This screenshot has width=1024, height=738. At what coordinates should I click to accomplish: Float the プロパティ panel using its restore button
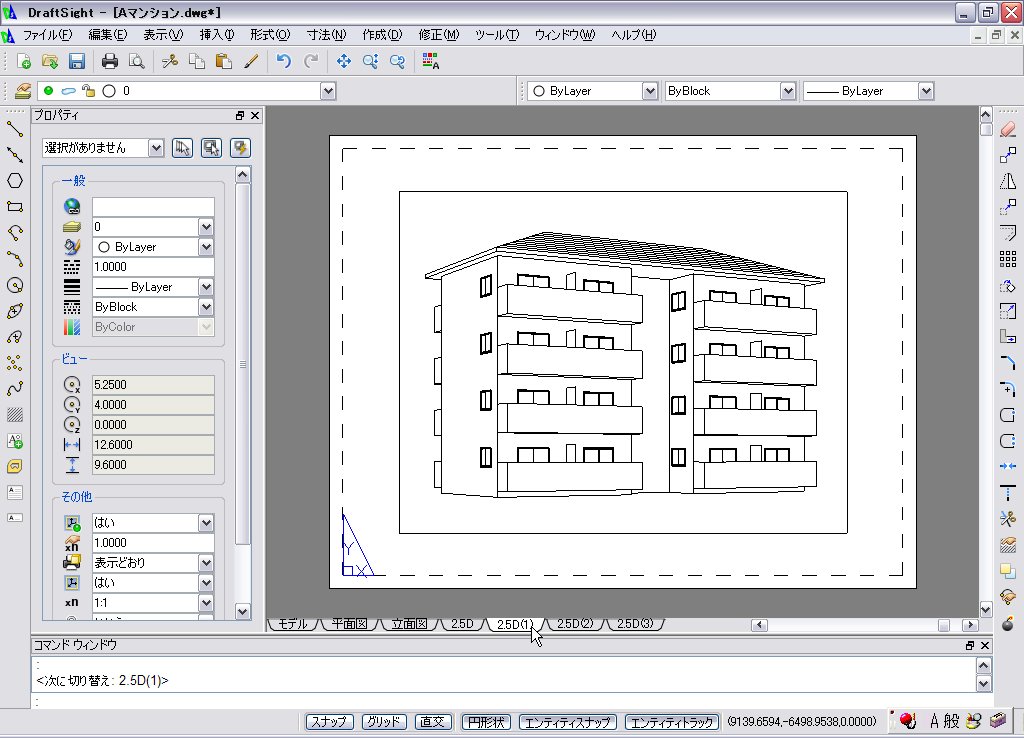[240, 116]
